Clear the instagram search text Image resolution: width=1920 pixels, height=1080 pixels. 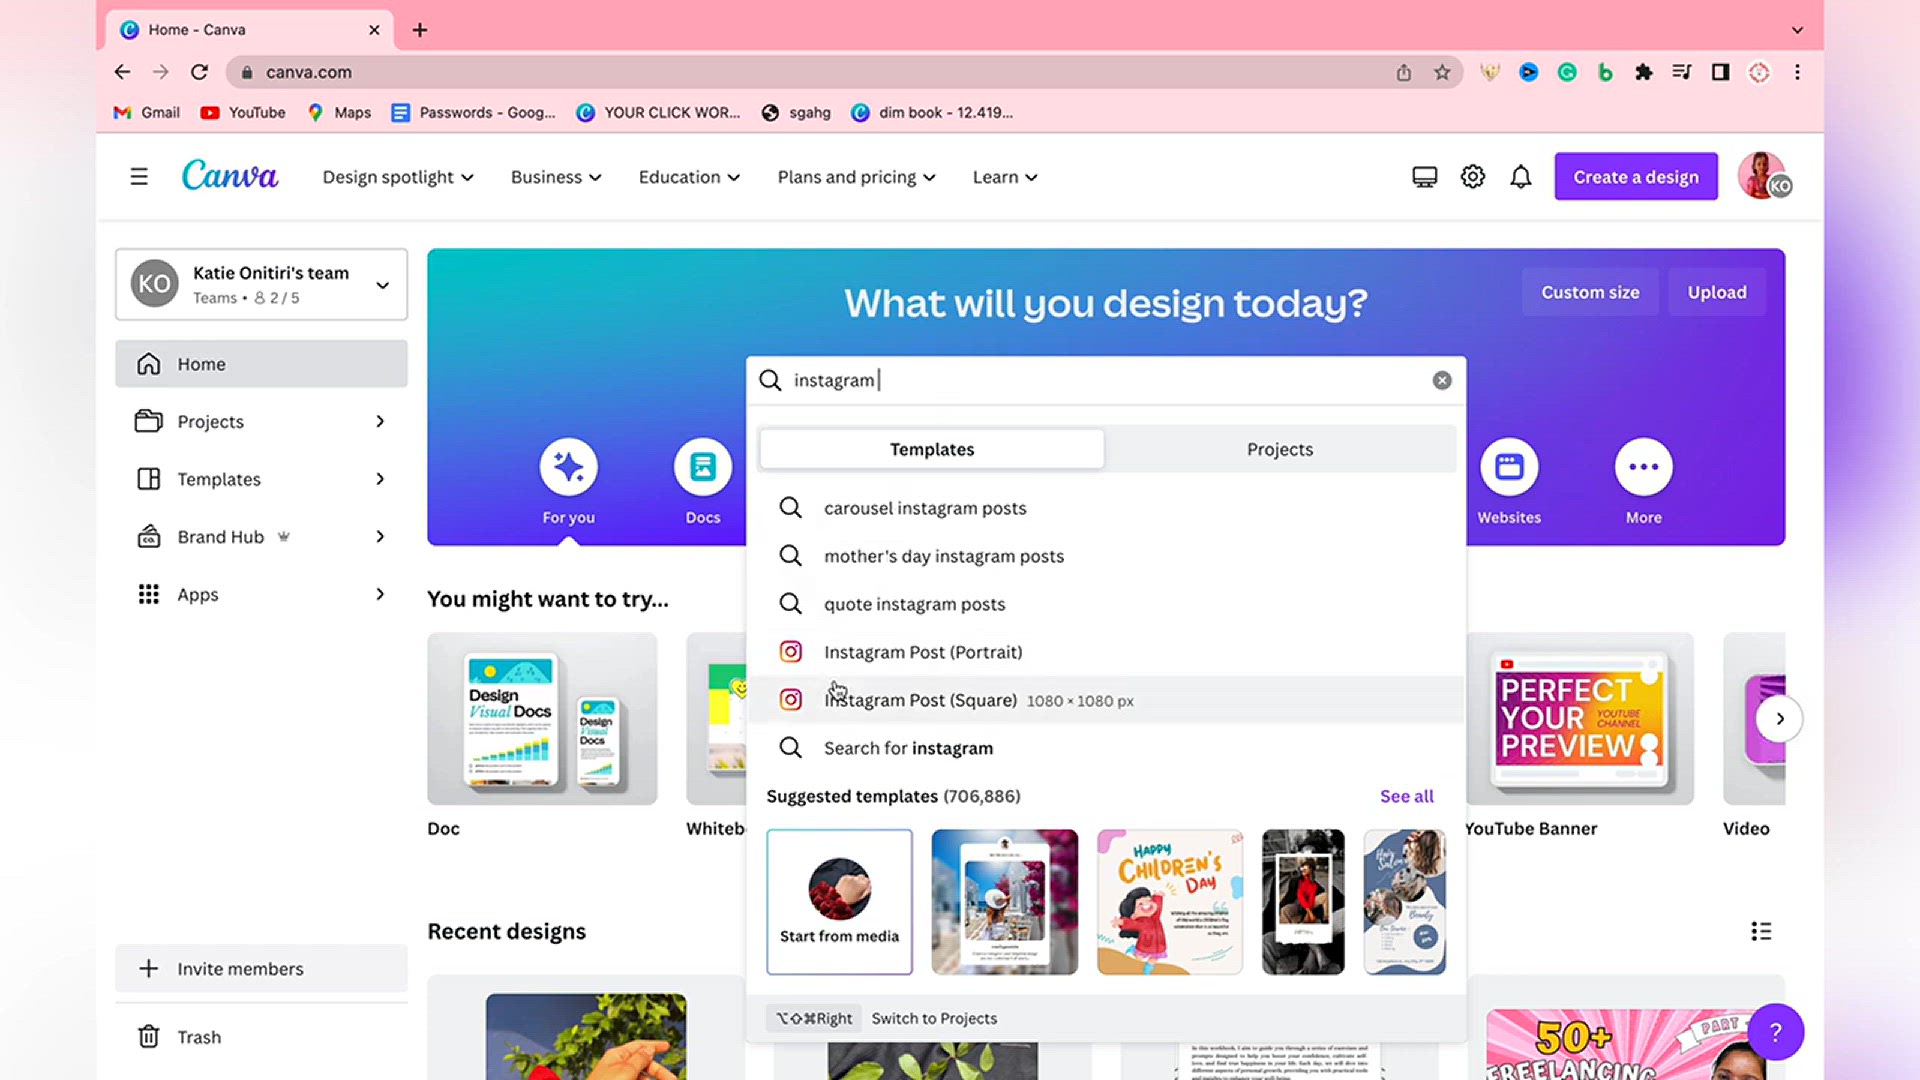pyautogui.click(x=1442, y=380)
